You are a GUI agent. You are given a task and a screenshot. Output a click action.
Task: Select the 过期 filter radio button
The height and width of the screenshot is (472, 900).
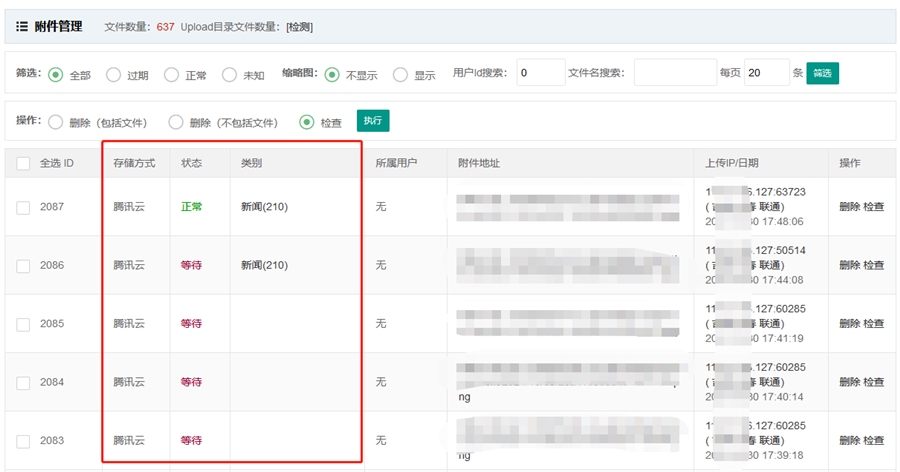(114, 74)
